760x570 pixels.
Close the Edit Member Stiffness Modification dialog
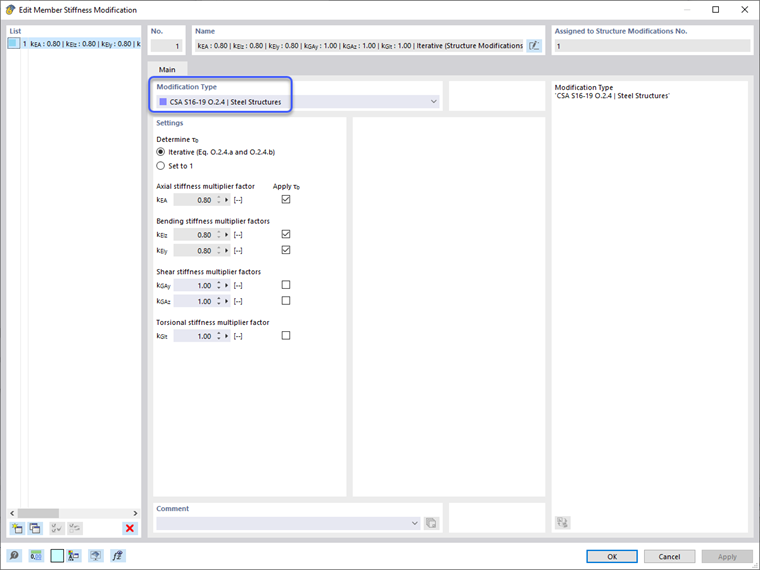click(744, 10)
